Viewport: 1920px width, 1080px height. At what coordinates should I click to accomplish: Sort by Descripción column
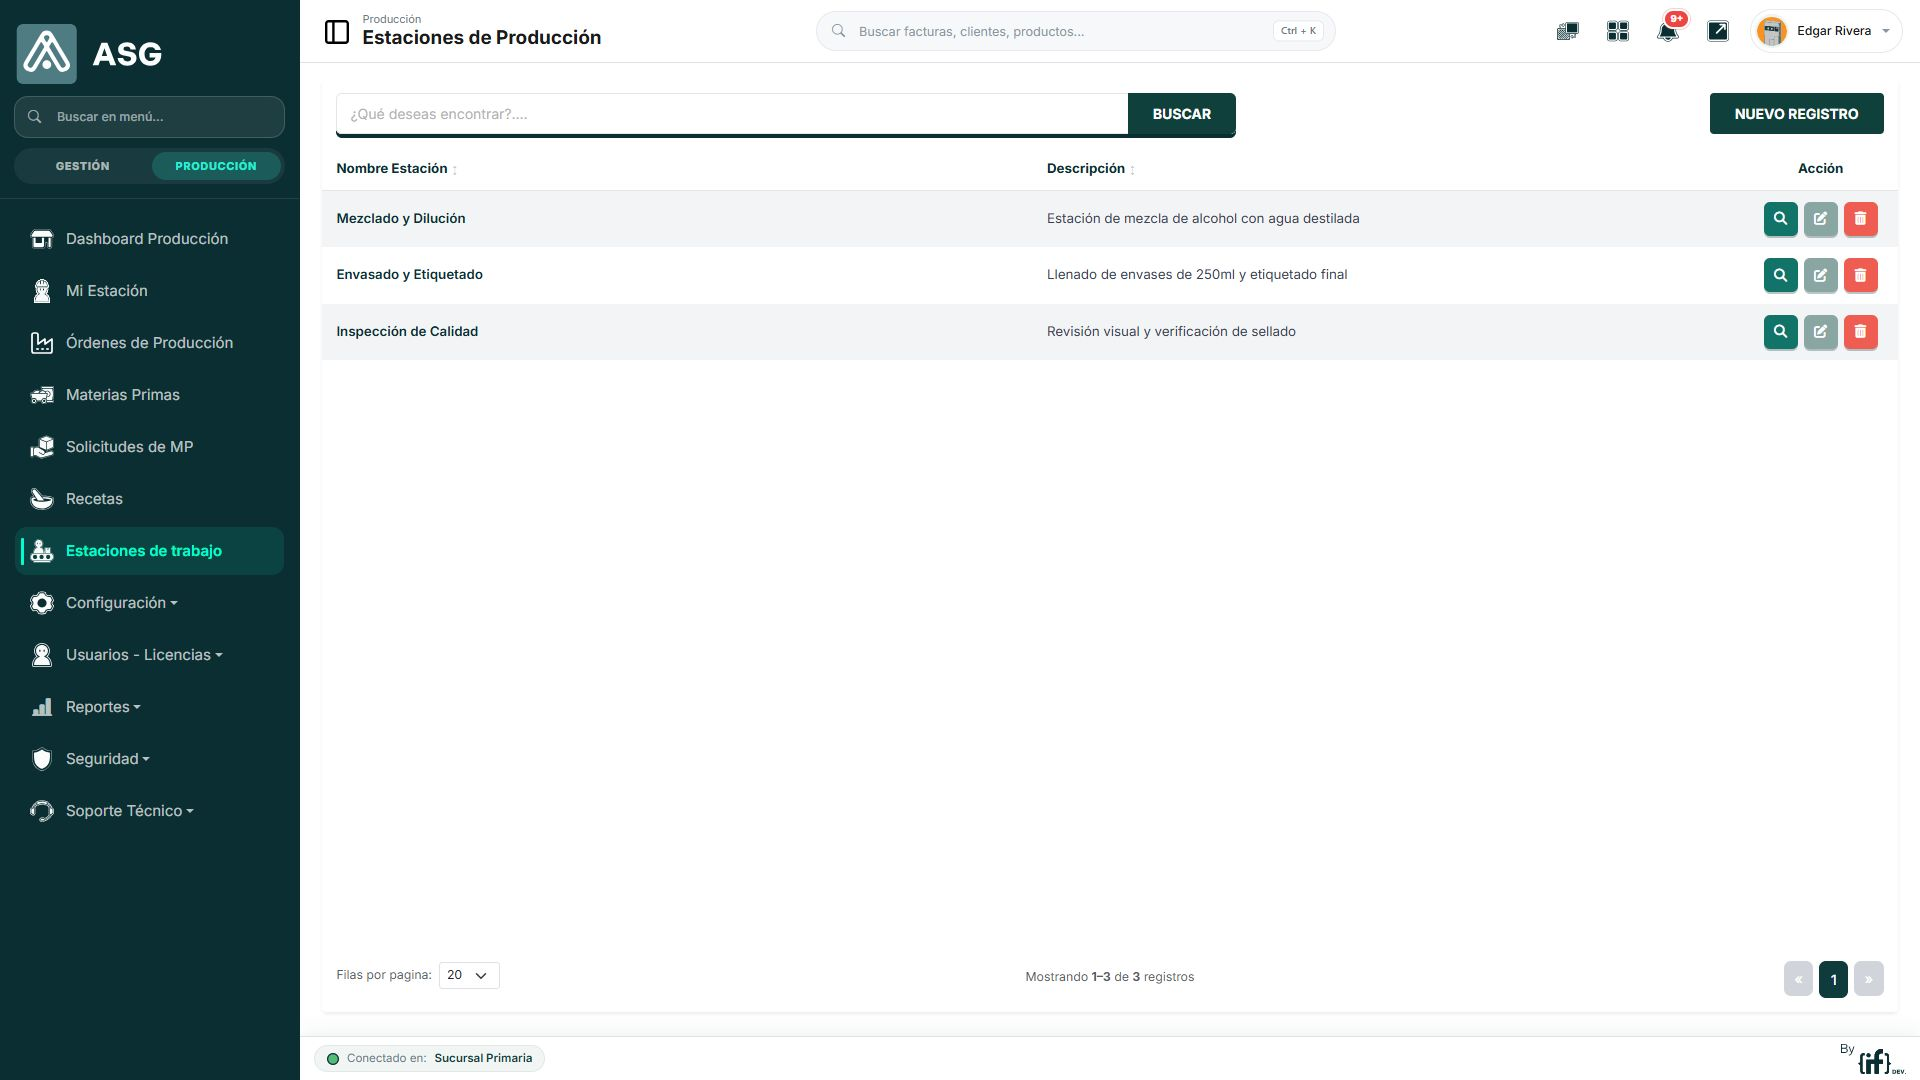click(x=1090, y=169)
